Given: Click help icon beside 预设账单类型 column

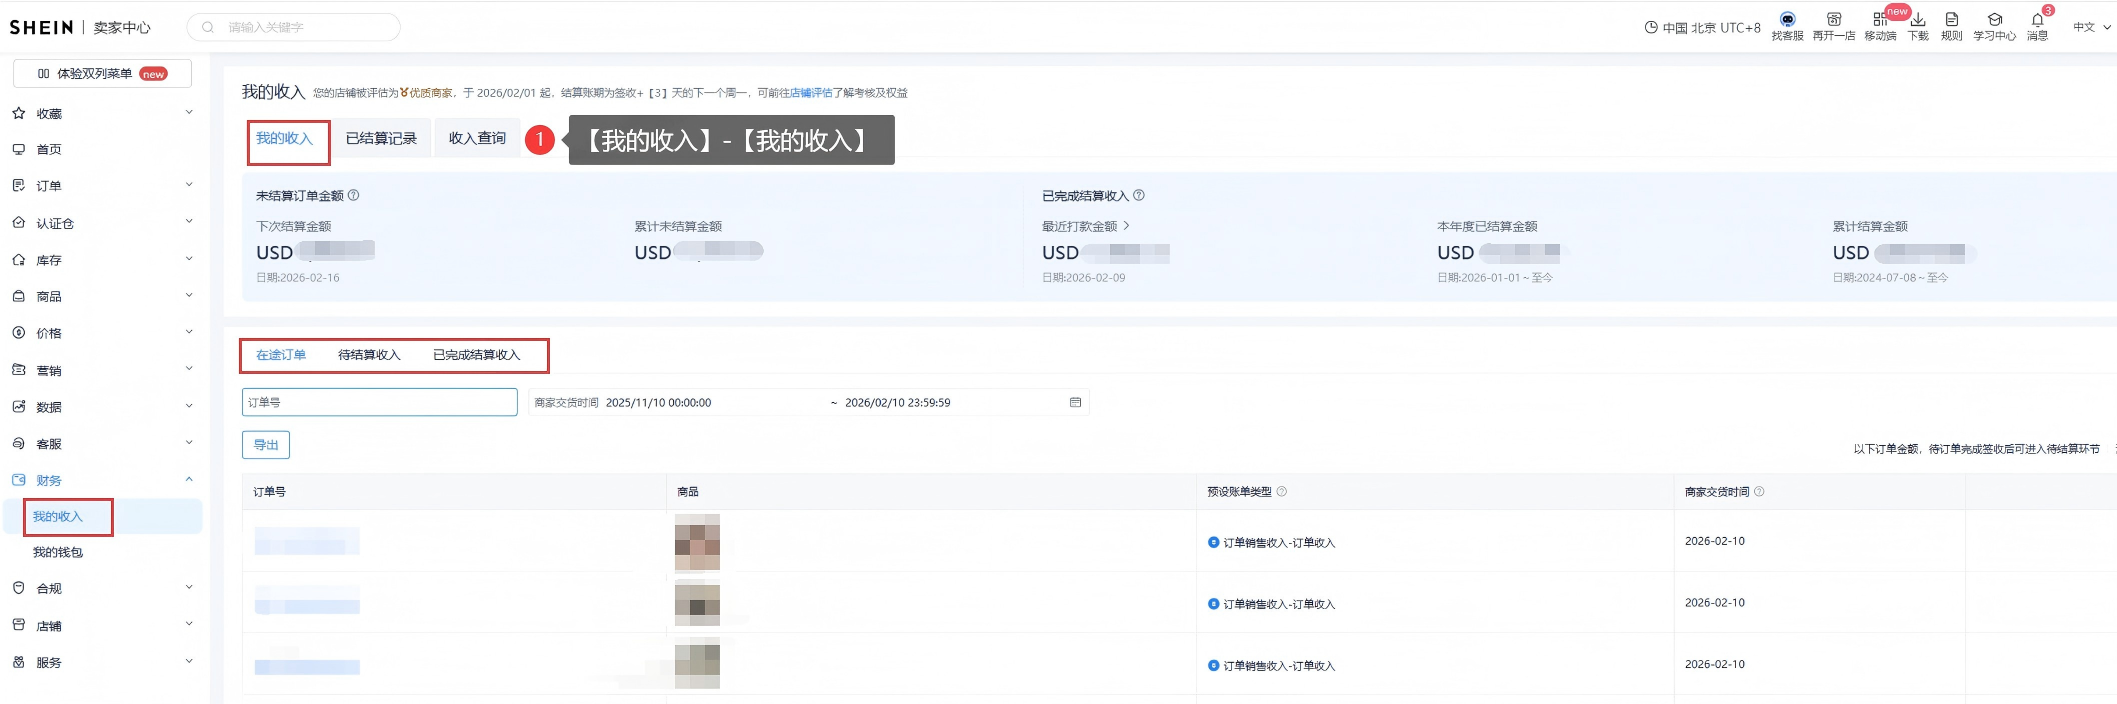Looking at the screenshot, I should (1282, 491).
